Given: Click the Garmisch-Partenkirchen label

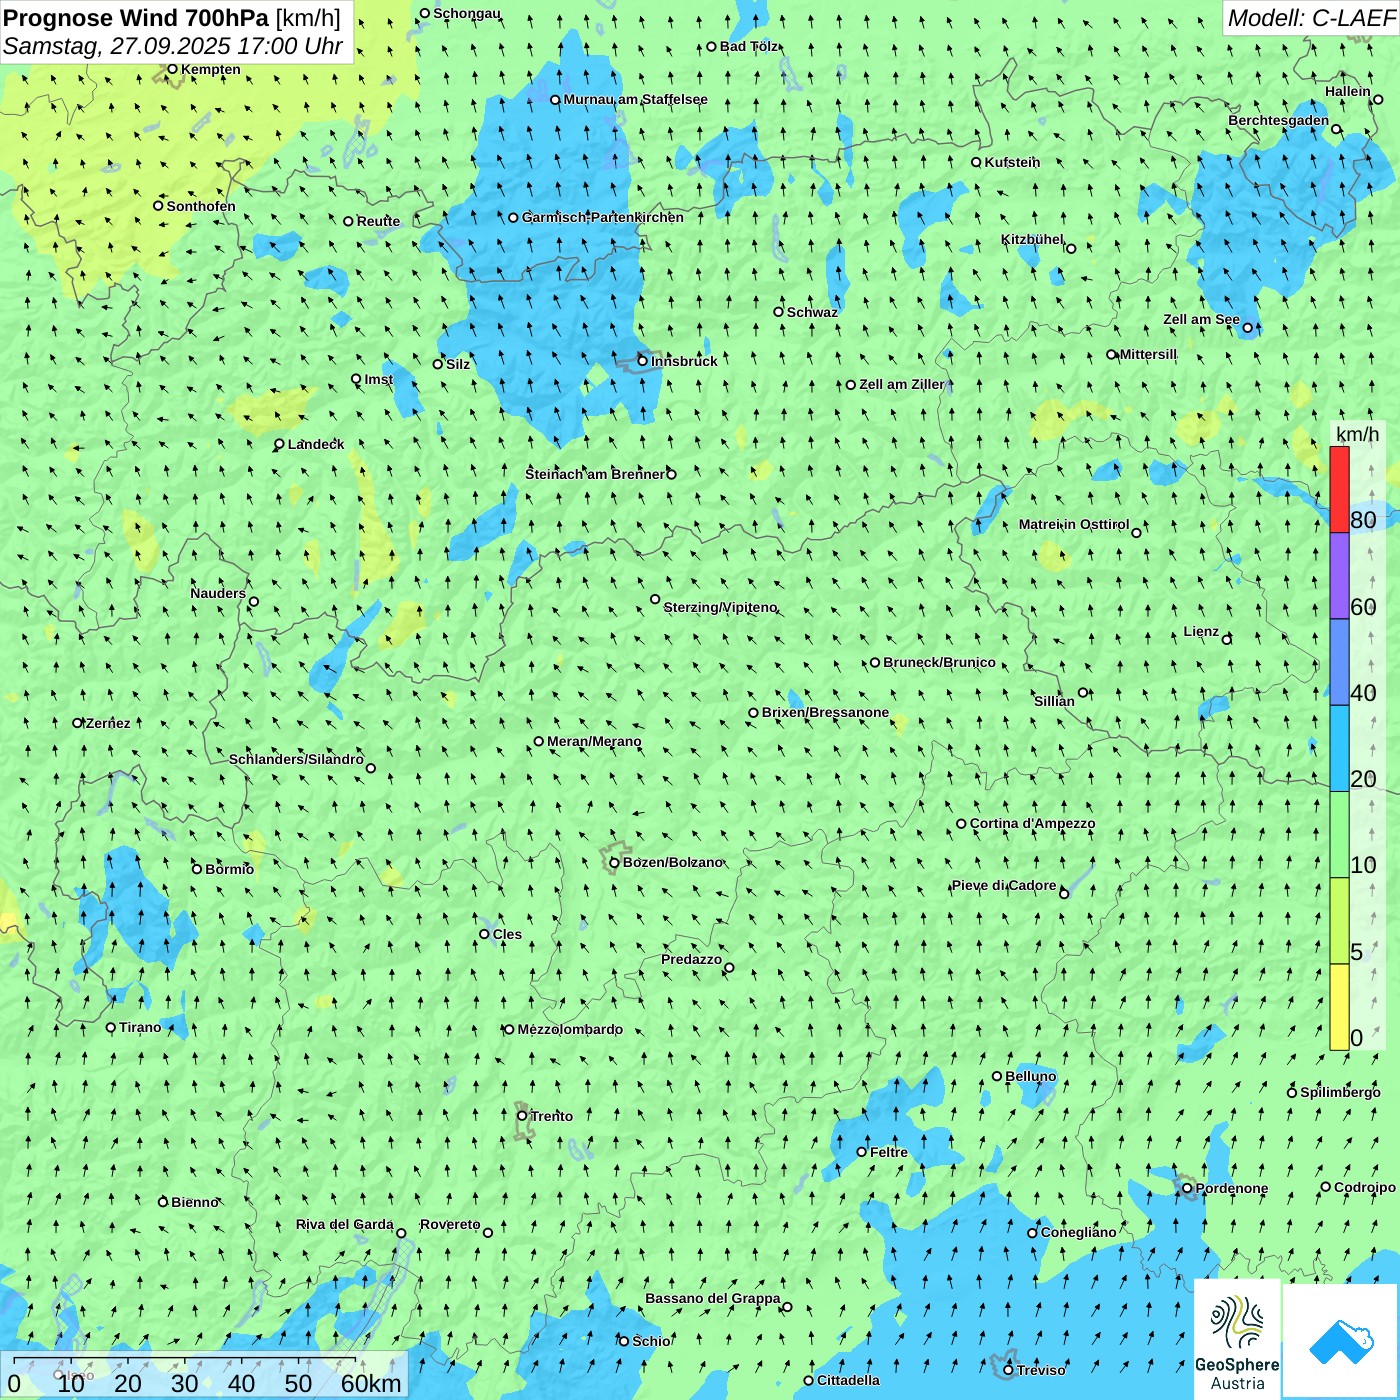Looking at the screenshot, I should [603, 217].
